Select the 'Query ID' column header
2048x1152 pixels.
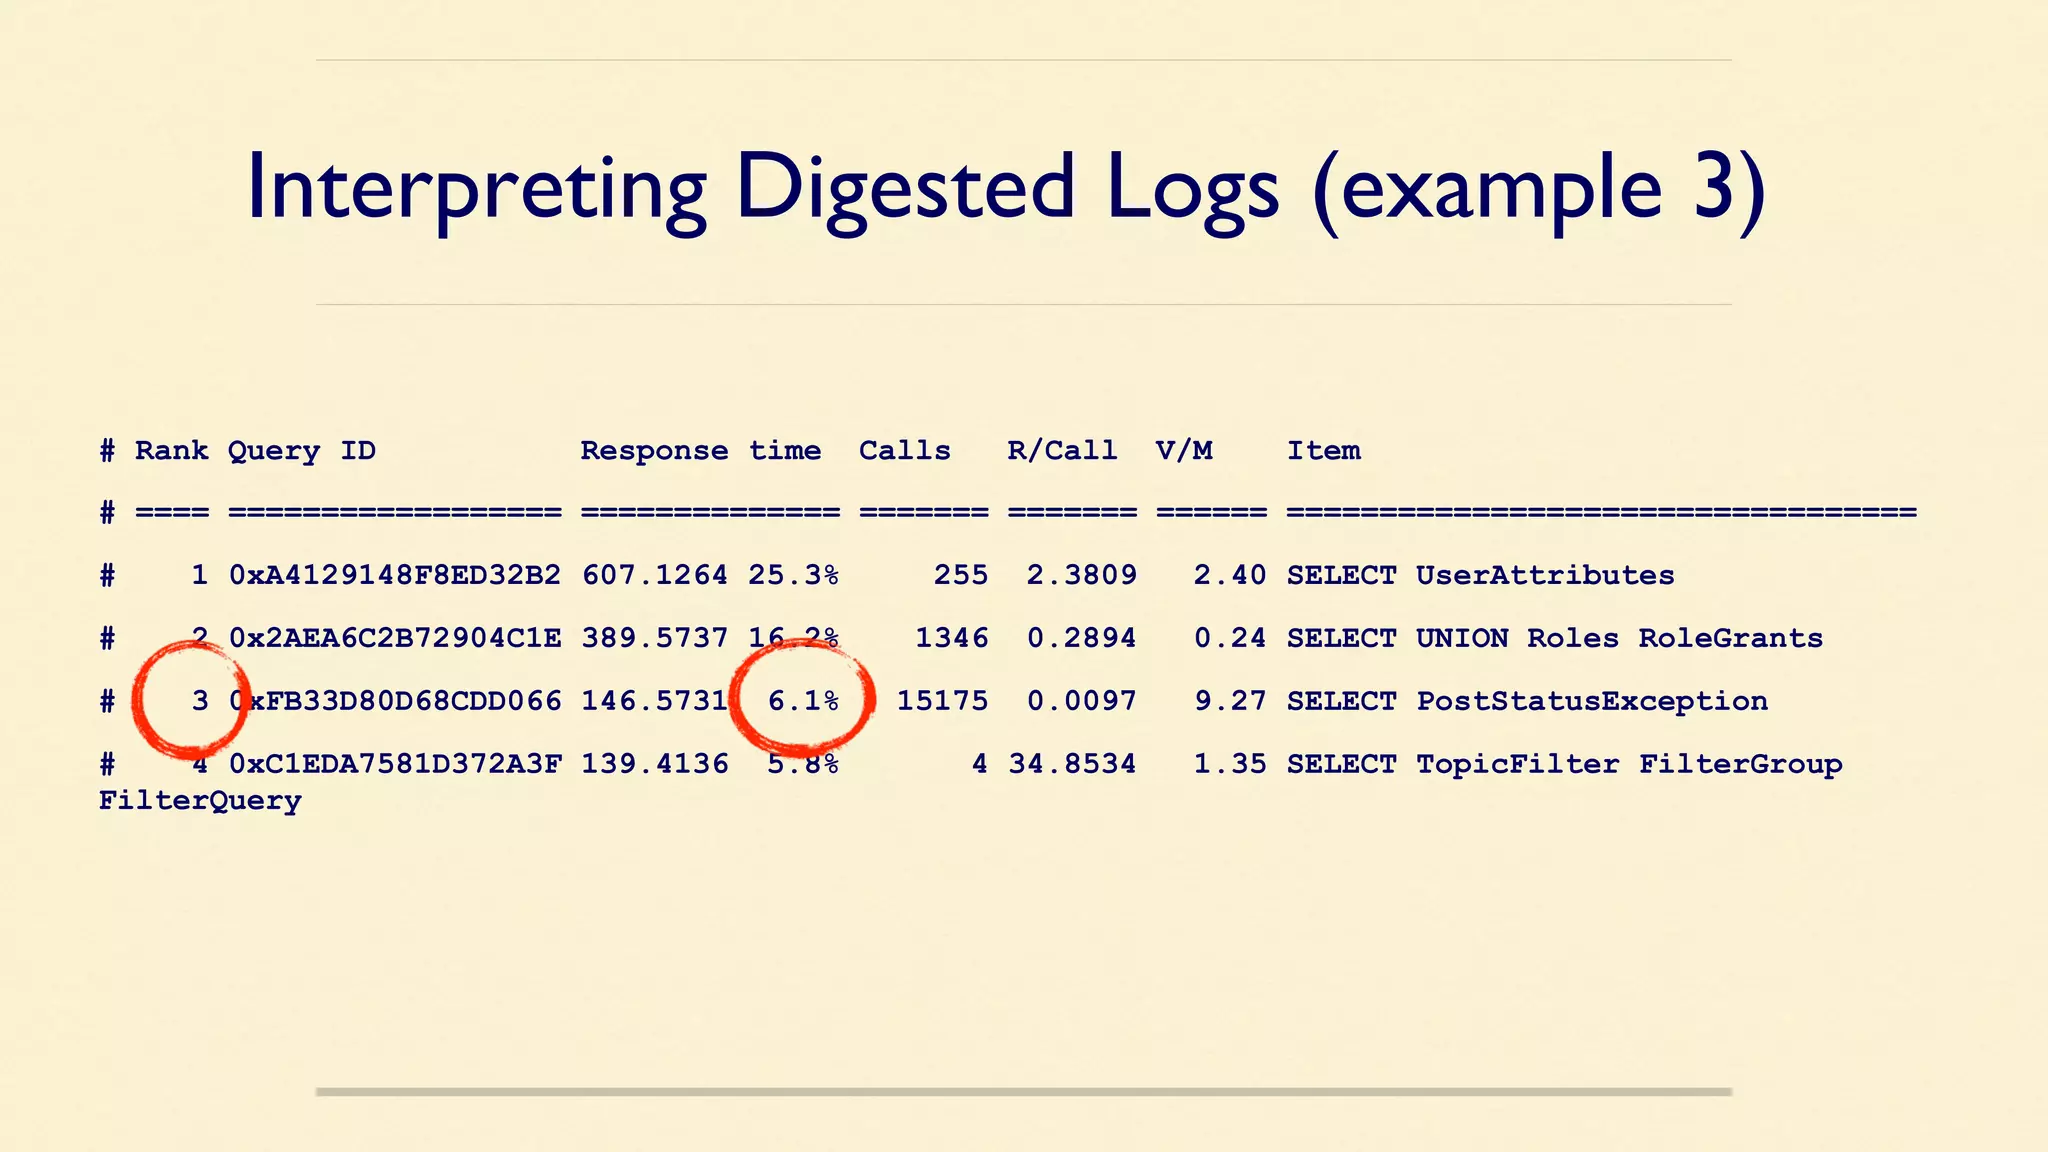(302, 452)
